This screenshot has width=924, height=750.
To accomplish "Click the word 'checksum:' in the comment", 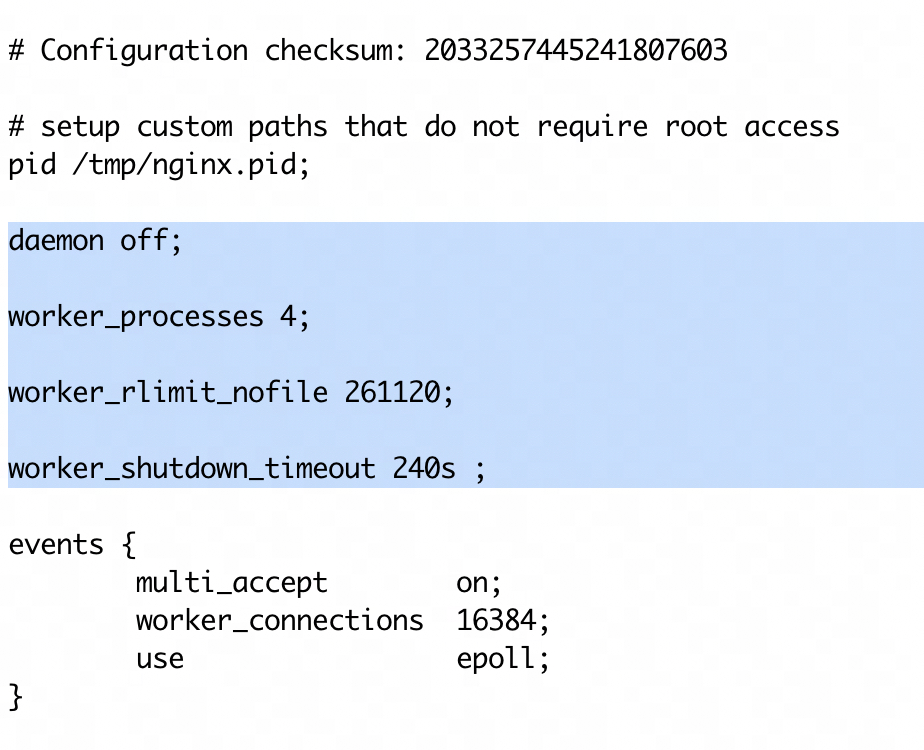I will (x=335, y=50).
